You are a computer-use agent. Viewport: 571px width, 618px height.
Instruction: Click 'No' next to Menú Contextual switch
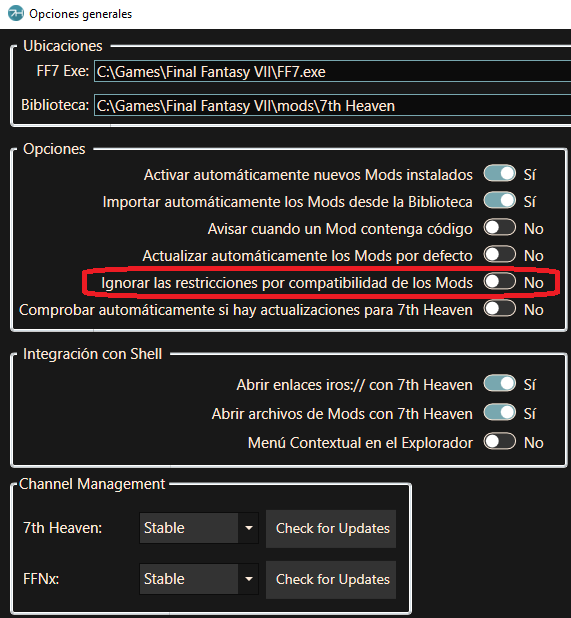534,443
